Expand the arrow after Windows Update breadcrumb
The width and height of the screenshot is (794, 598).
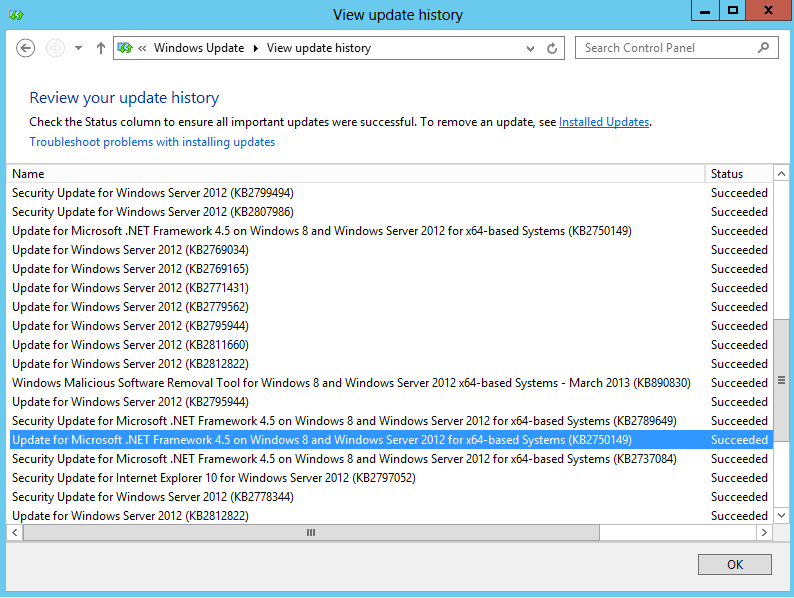[256, 48]
